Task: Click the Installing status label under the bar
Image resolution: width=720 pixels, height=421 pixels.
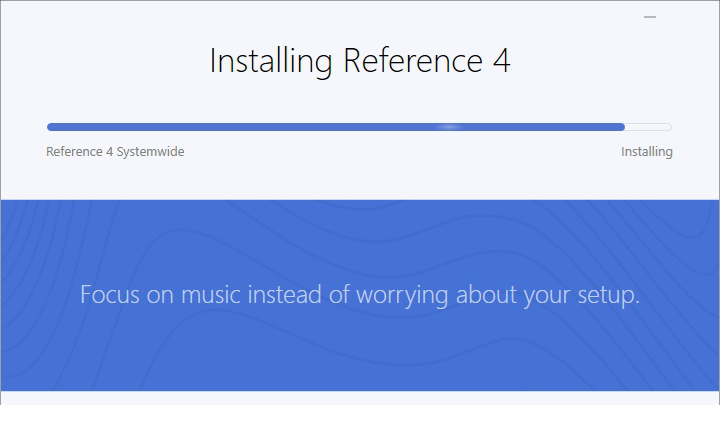Action: (647, 152)
